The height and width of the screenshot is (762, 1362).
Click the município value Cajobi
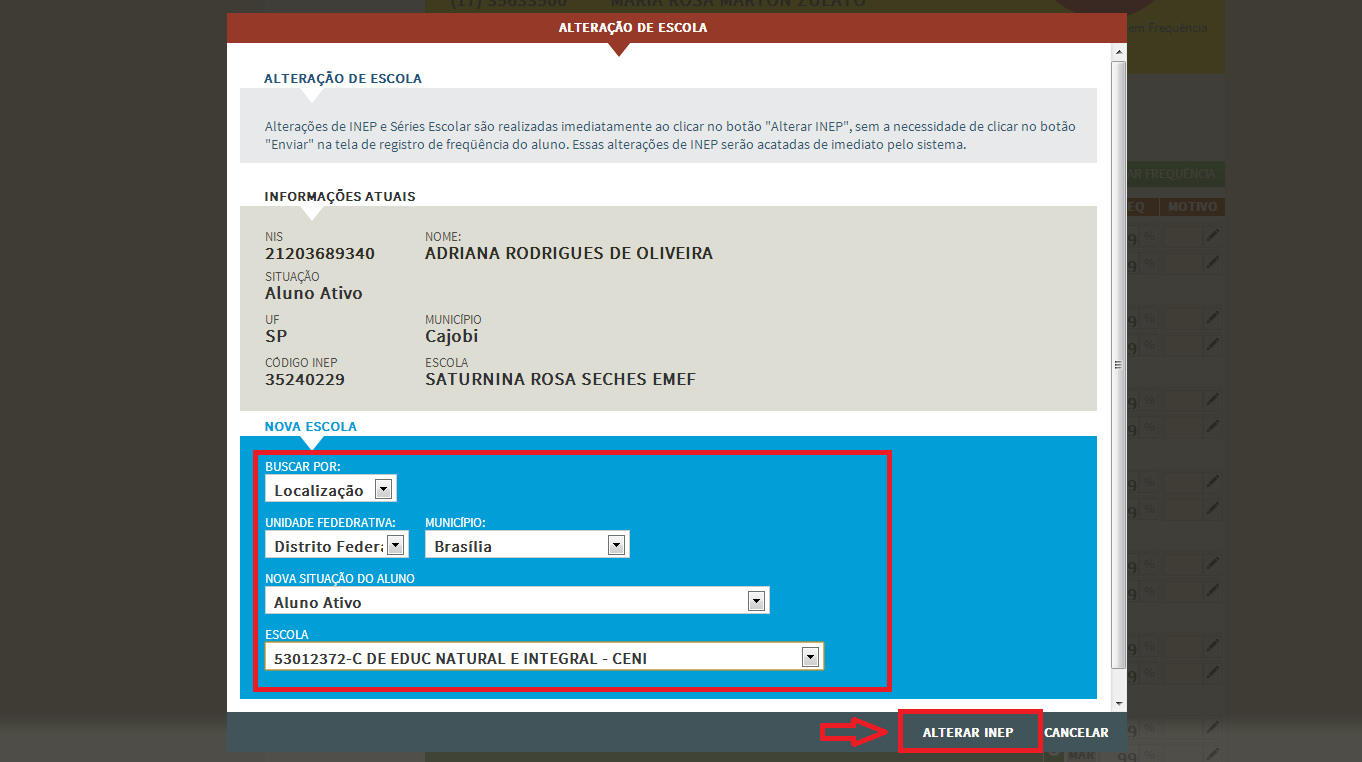pos(452,337)
